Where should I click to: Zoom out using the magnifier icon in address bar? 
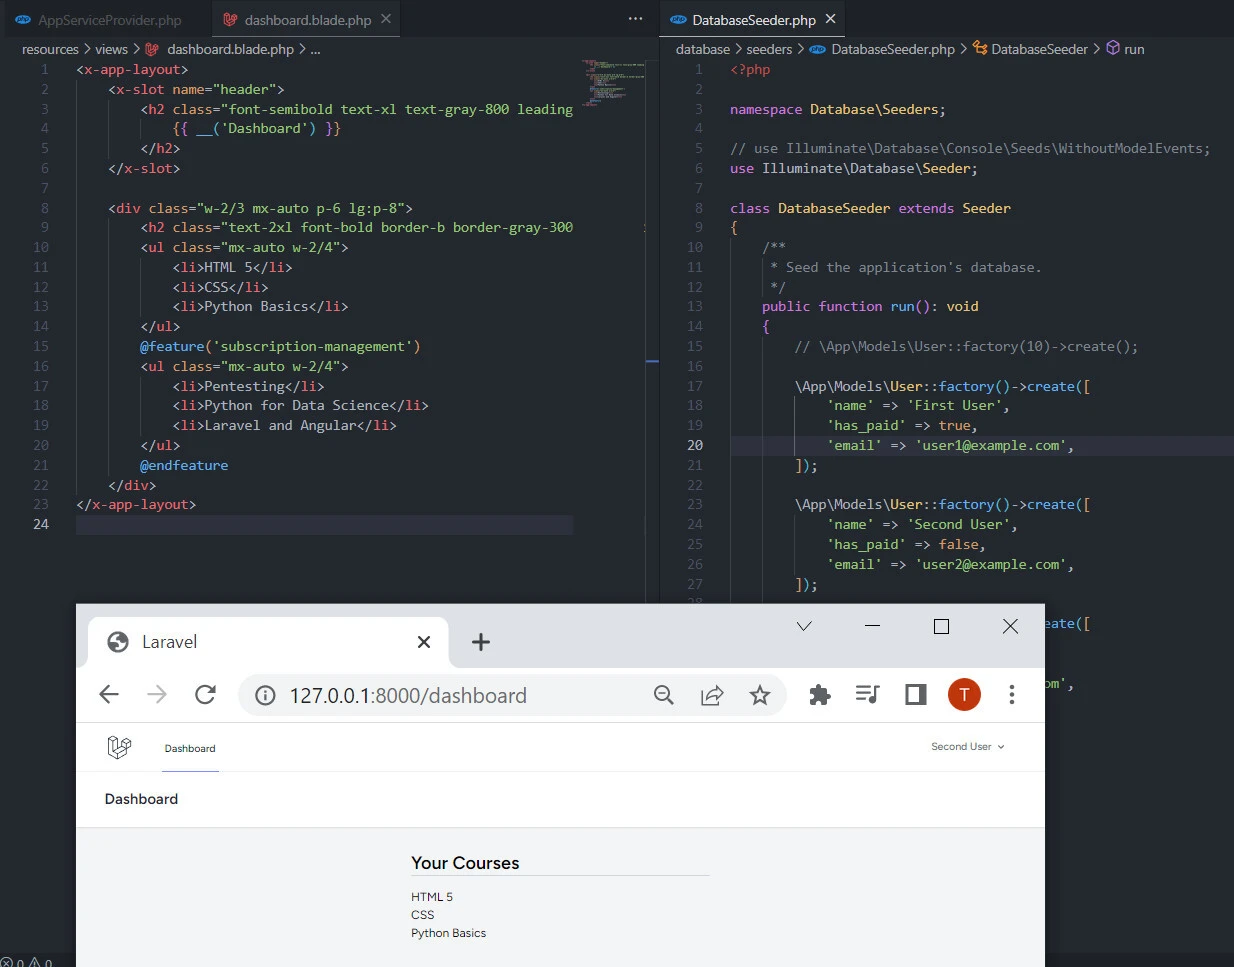[664, 694]
